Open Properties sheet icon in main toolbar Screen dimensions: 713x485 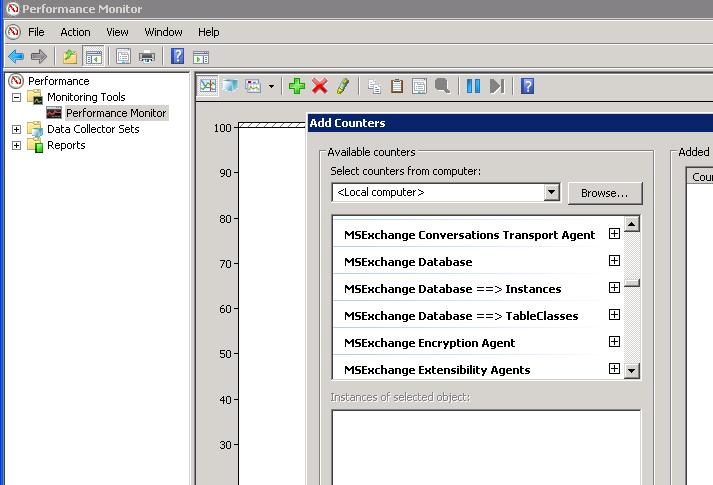point(123,57)
